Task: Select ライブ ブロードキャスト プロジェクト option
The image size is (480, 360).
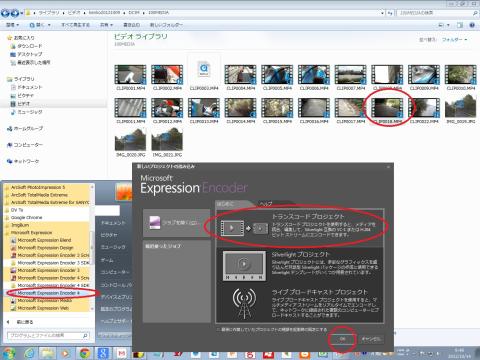Action: pyautogui.click(x=299, y=303)
